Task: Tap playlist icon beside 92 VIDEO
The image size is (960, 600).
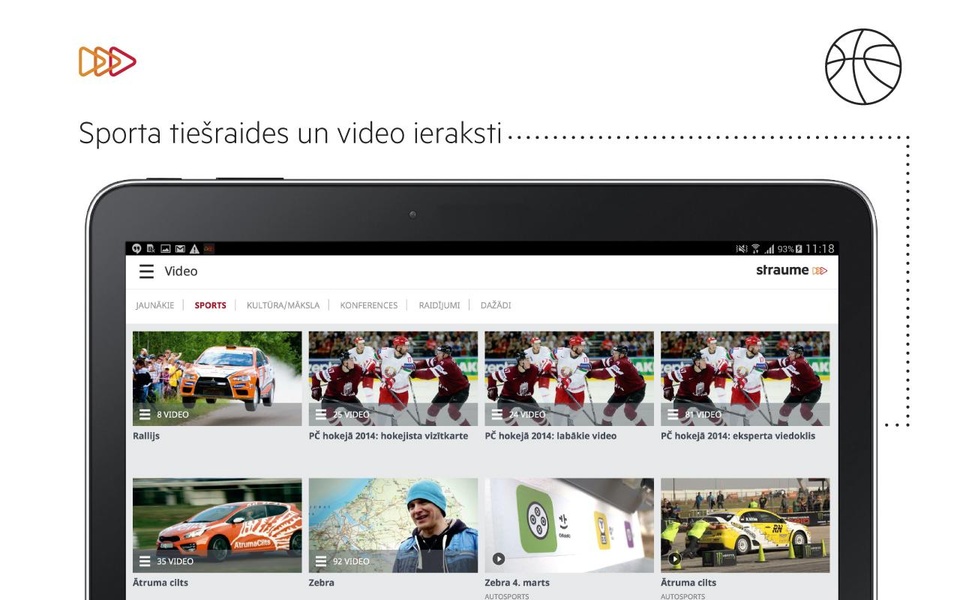Action: (321, 561)
